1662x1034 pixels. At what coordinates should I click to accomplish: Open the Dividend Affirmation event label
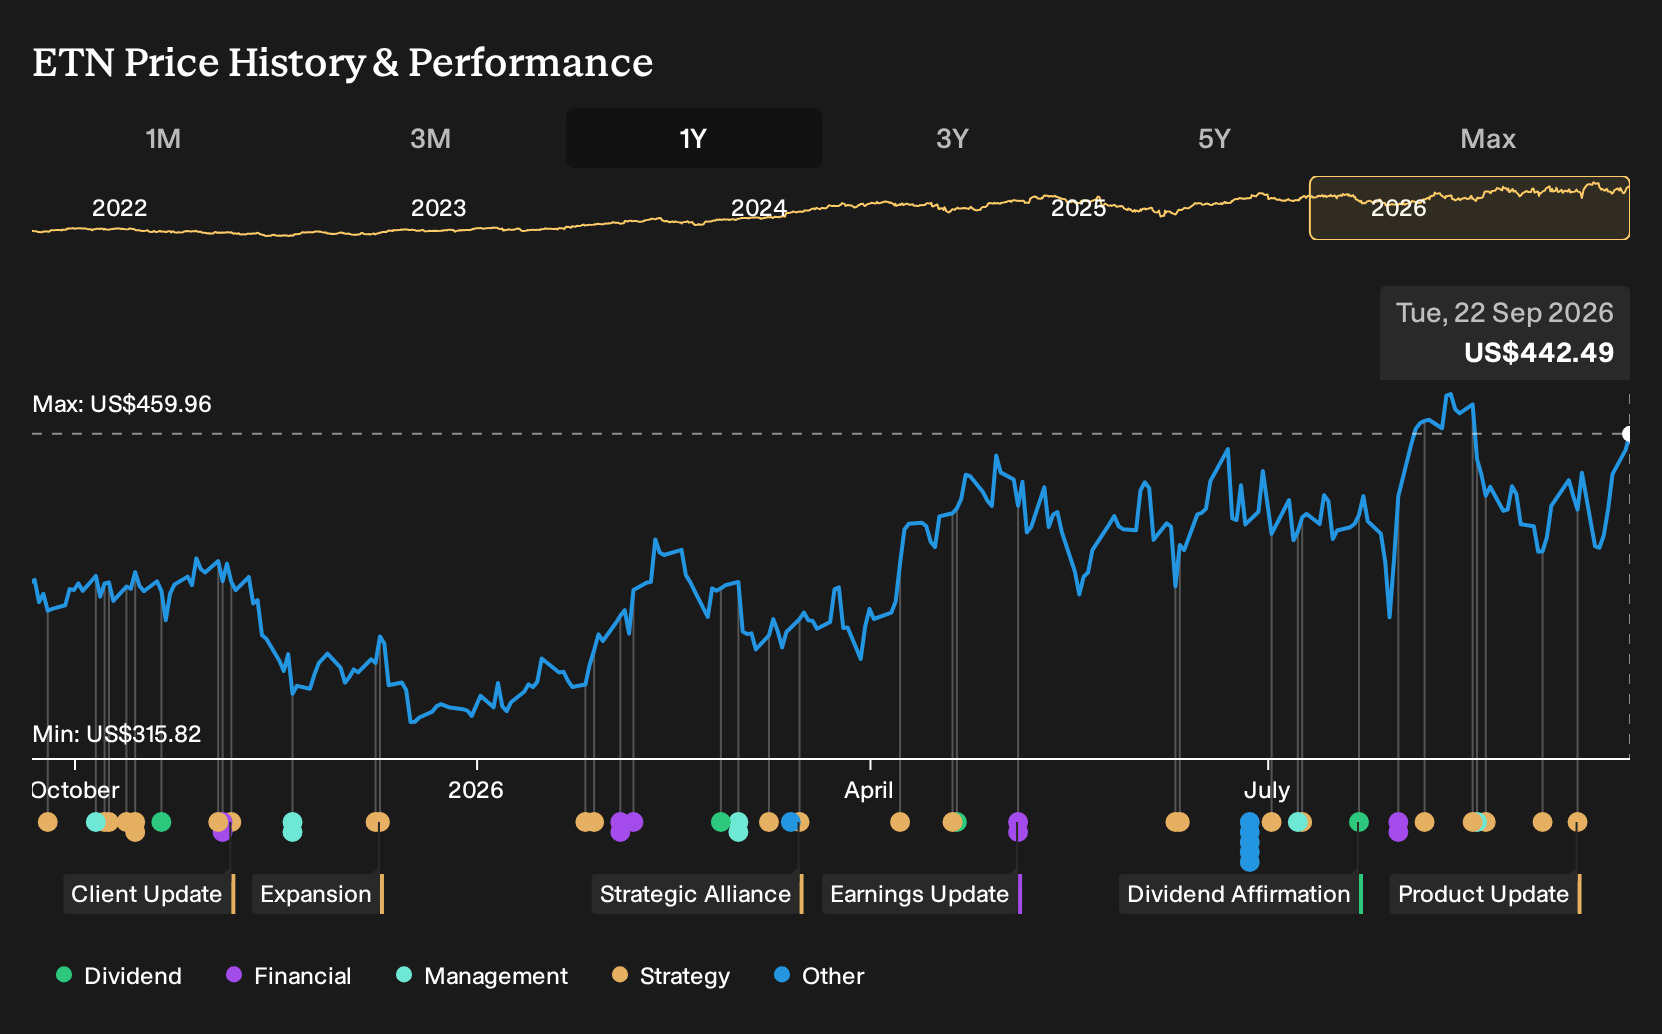click(x=1241, y=894)
